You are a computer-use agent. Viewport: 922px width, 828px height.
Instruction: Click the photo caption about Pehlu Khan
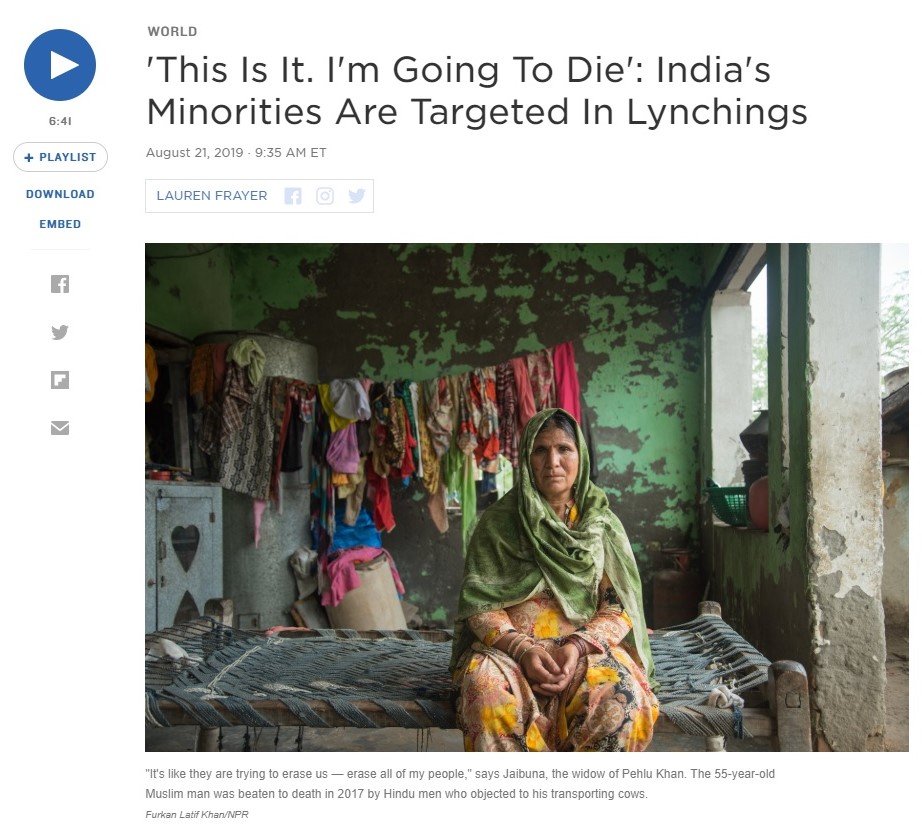click(x=460, y=784)
